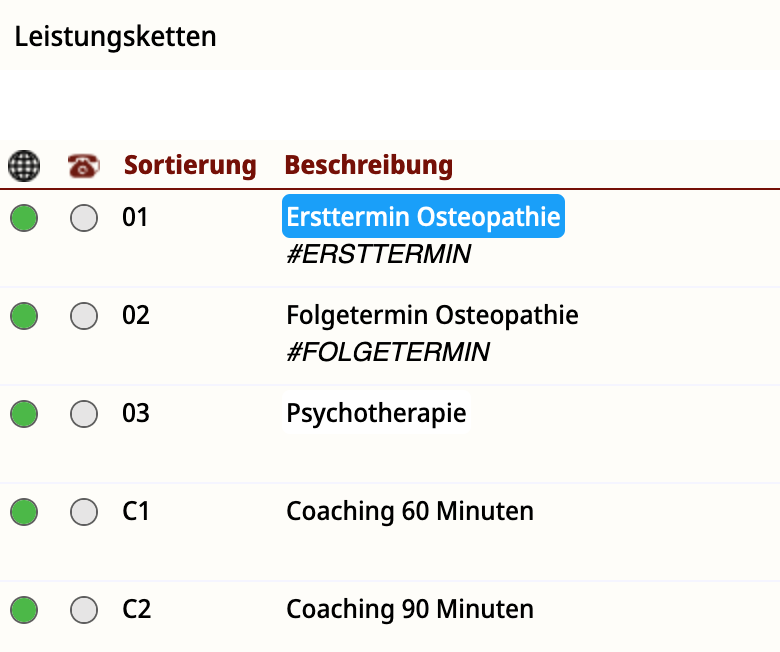
Task: Open the Psychotherapie entry
Action: pos(376,413)
